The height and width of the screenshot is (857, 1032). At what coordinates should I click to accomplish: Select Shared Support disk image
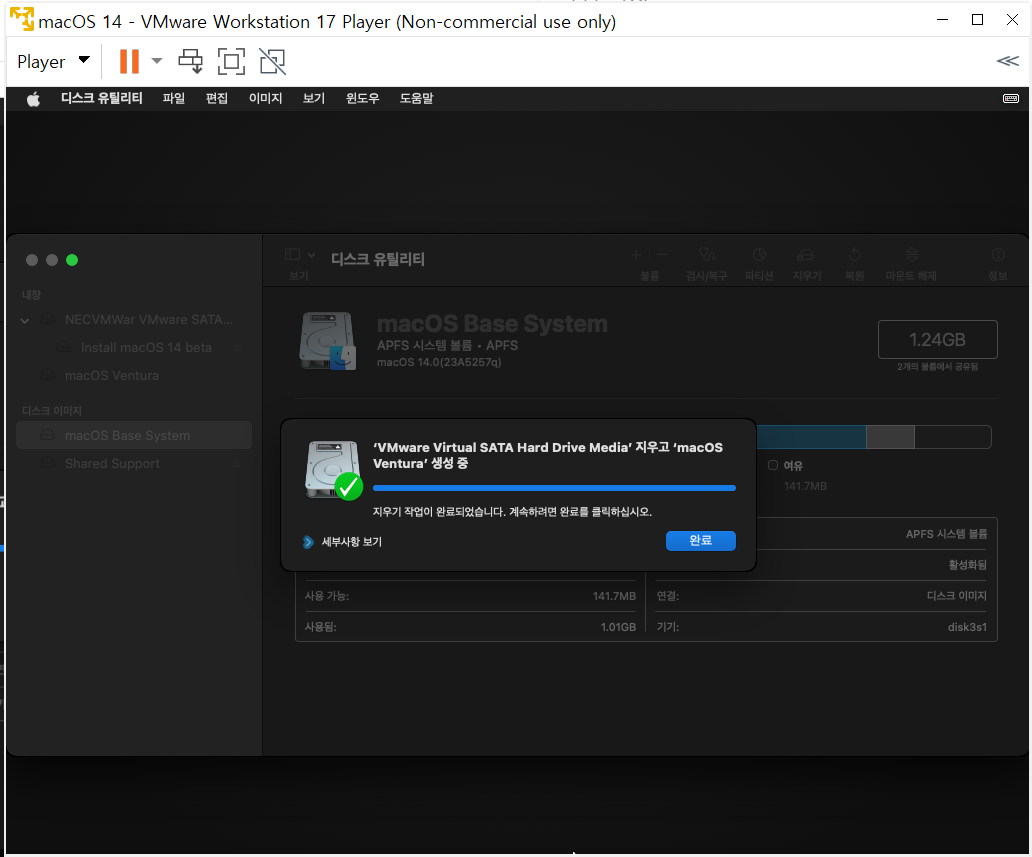(x=134, y=463)
